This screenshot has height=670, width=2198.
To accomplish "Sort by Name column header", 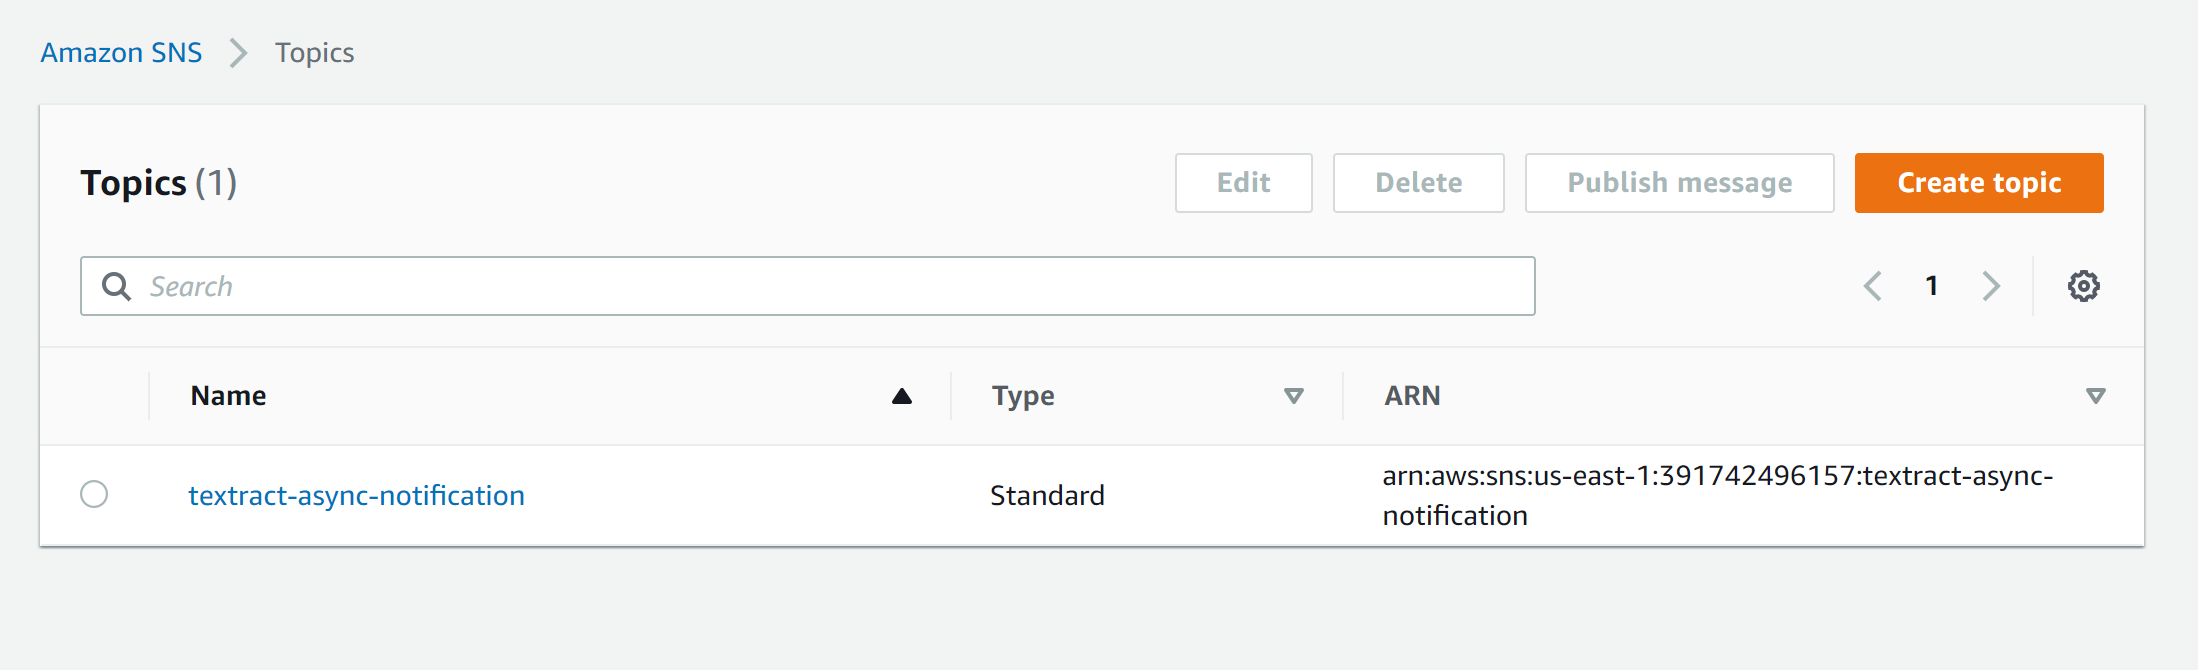I will point(229,396).
